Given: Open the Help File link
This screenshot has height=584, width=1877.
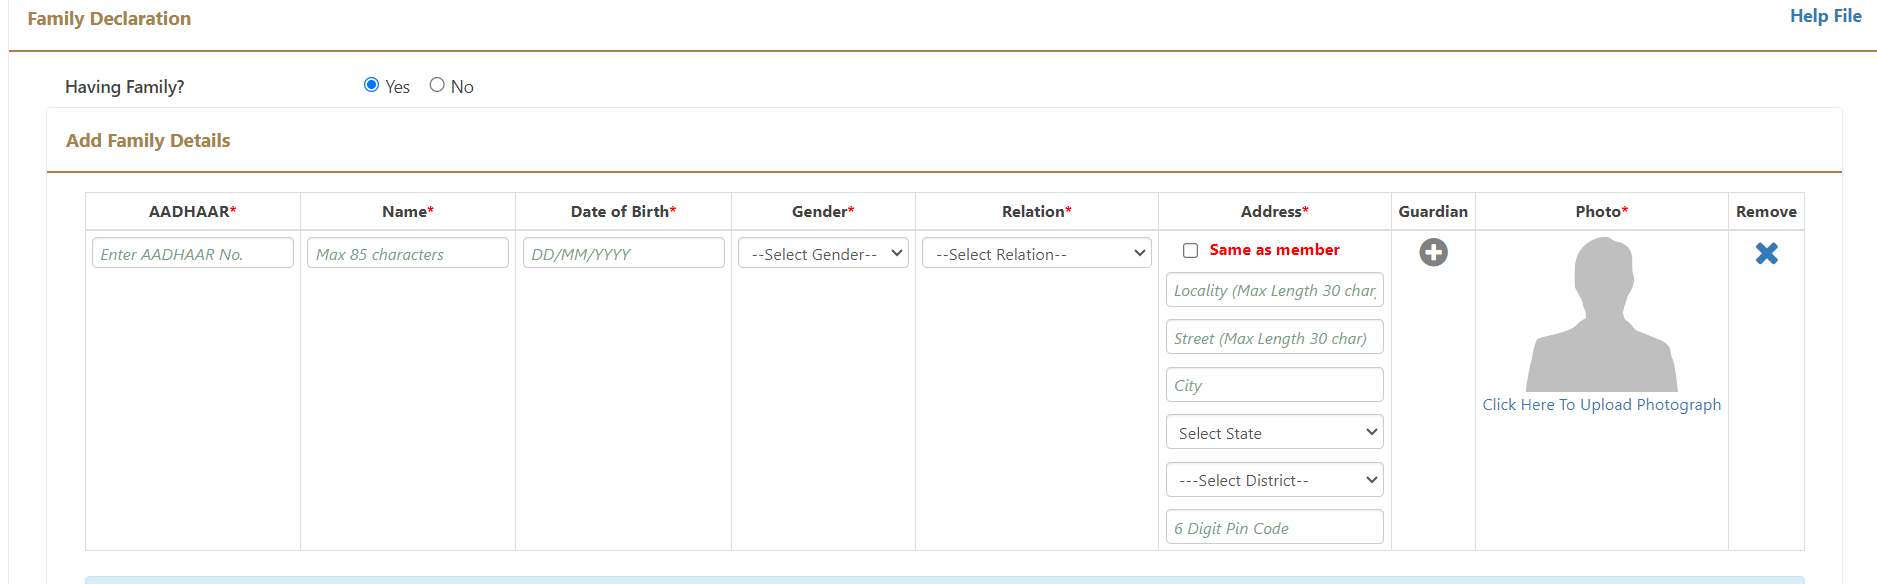Looking at the screenshot, I should click(1825, 16).
